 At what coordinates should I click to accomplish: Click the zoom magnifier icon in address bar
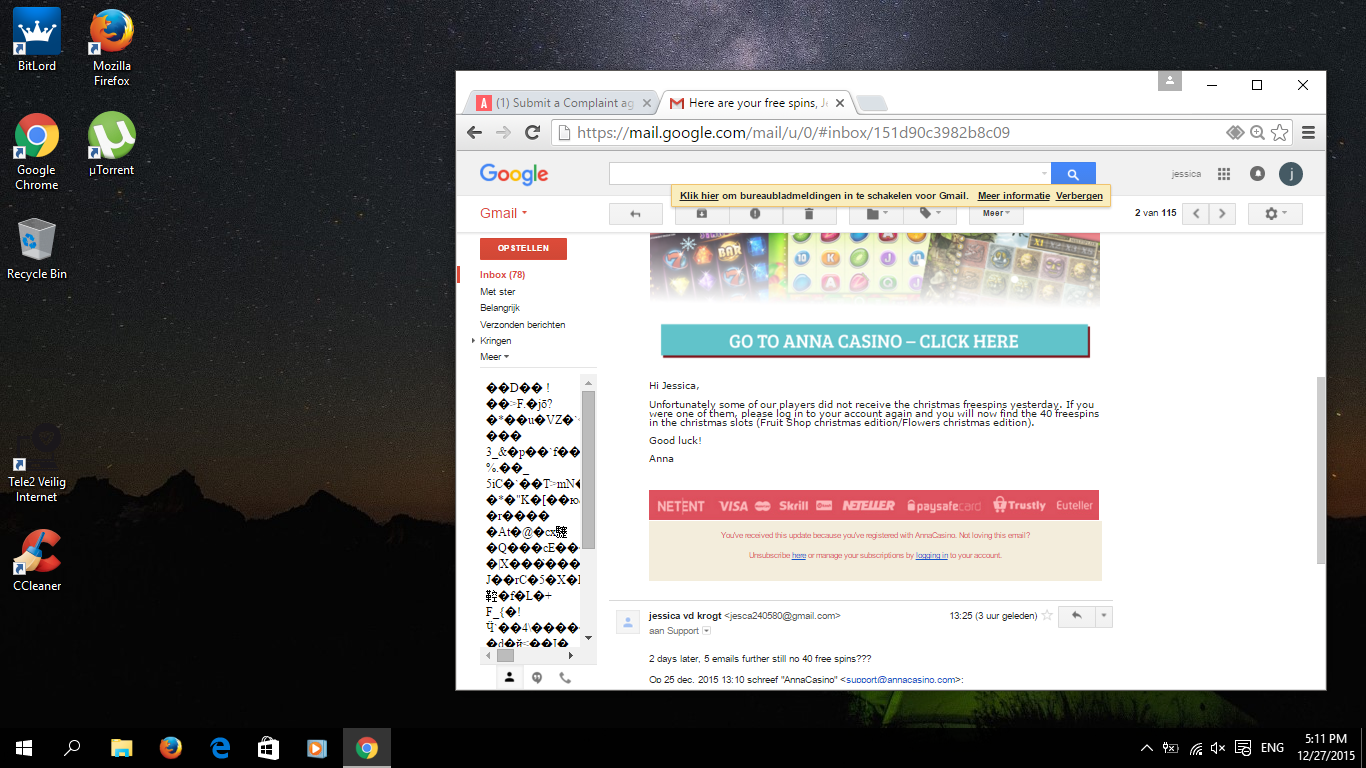coord(1258,132)
